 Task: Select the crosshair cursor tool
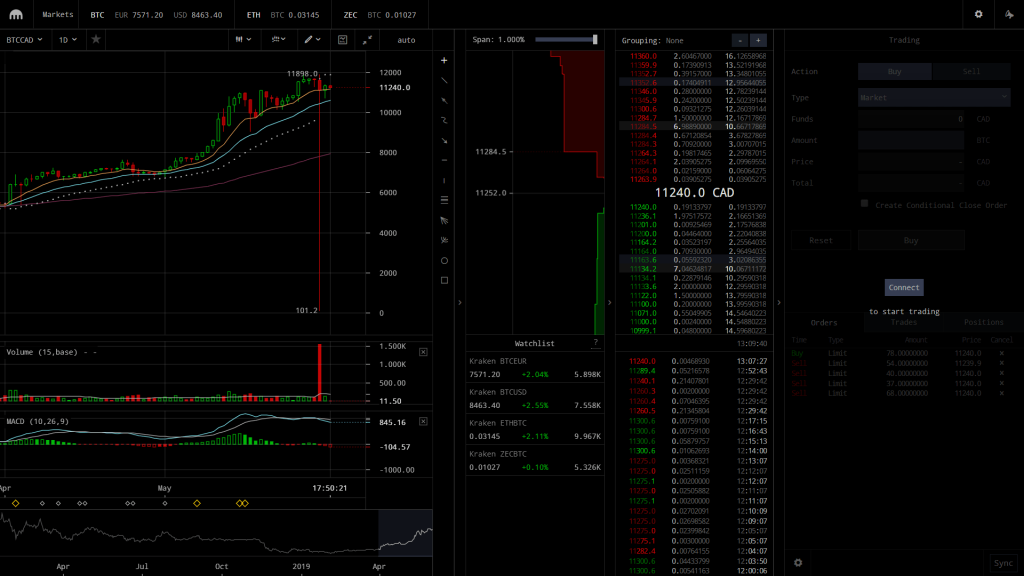click(444, 60)
